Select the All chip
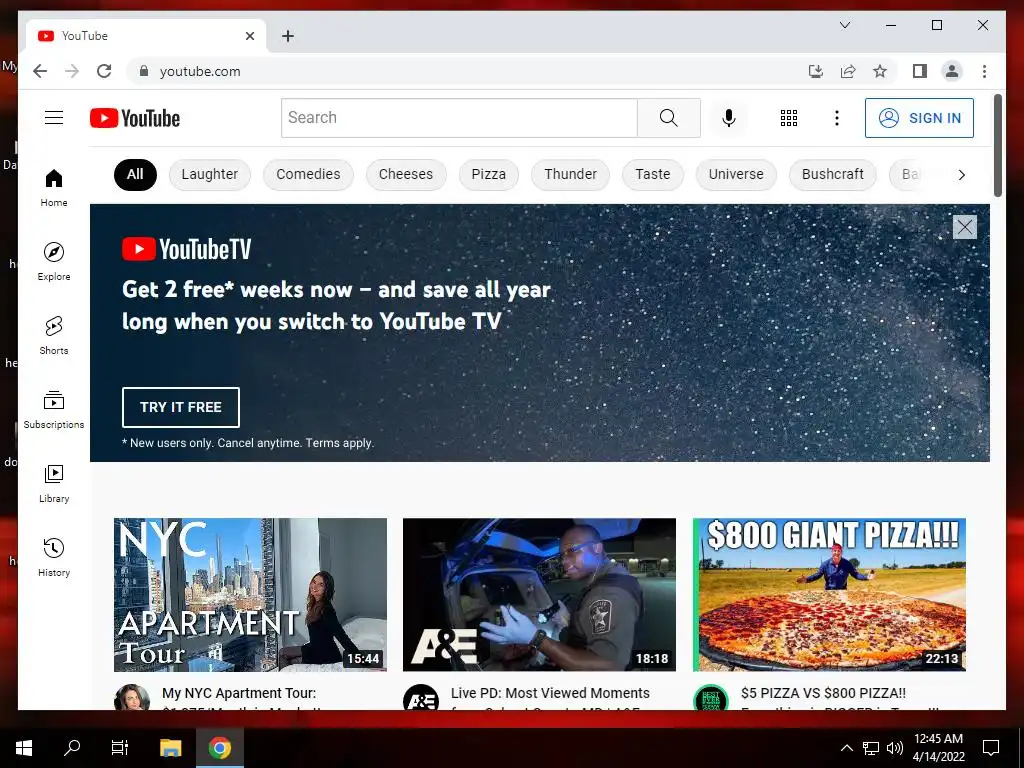This screenshot has width=1024, height=768. pos(135,174)
